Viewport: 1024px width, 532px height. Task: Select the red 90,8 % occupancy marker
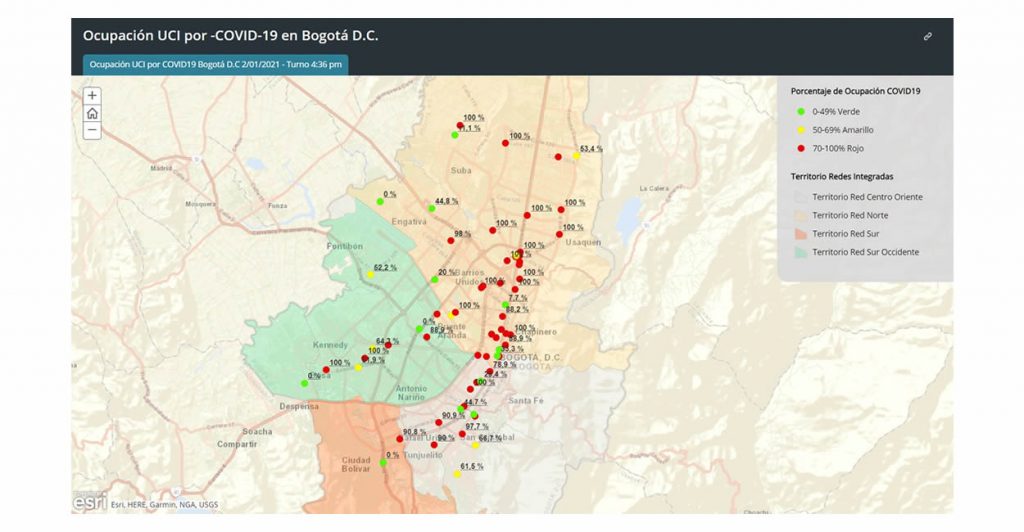pos(400,440)
